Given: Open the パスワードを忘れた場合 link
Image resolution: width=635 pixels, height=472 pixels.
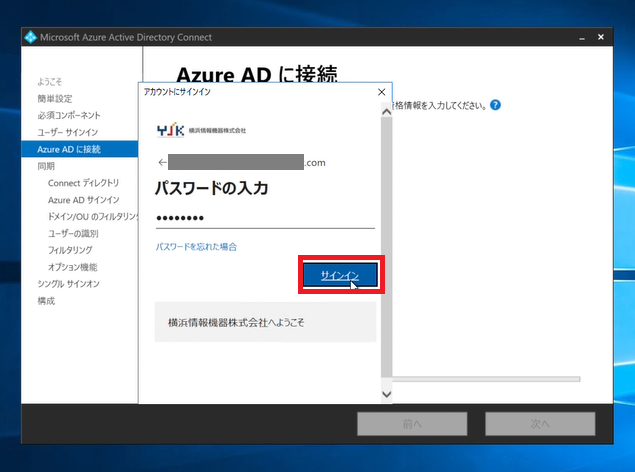Looking at the screenshot, I should pyautogui.click(x=196, y=247).
